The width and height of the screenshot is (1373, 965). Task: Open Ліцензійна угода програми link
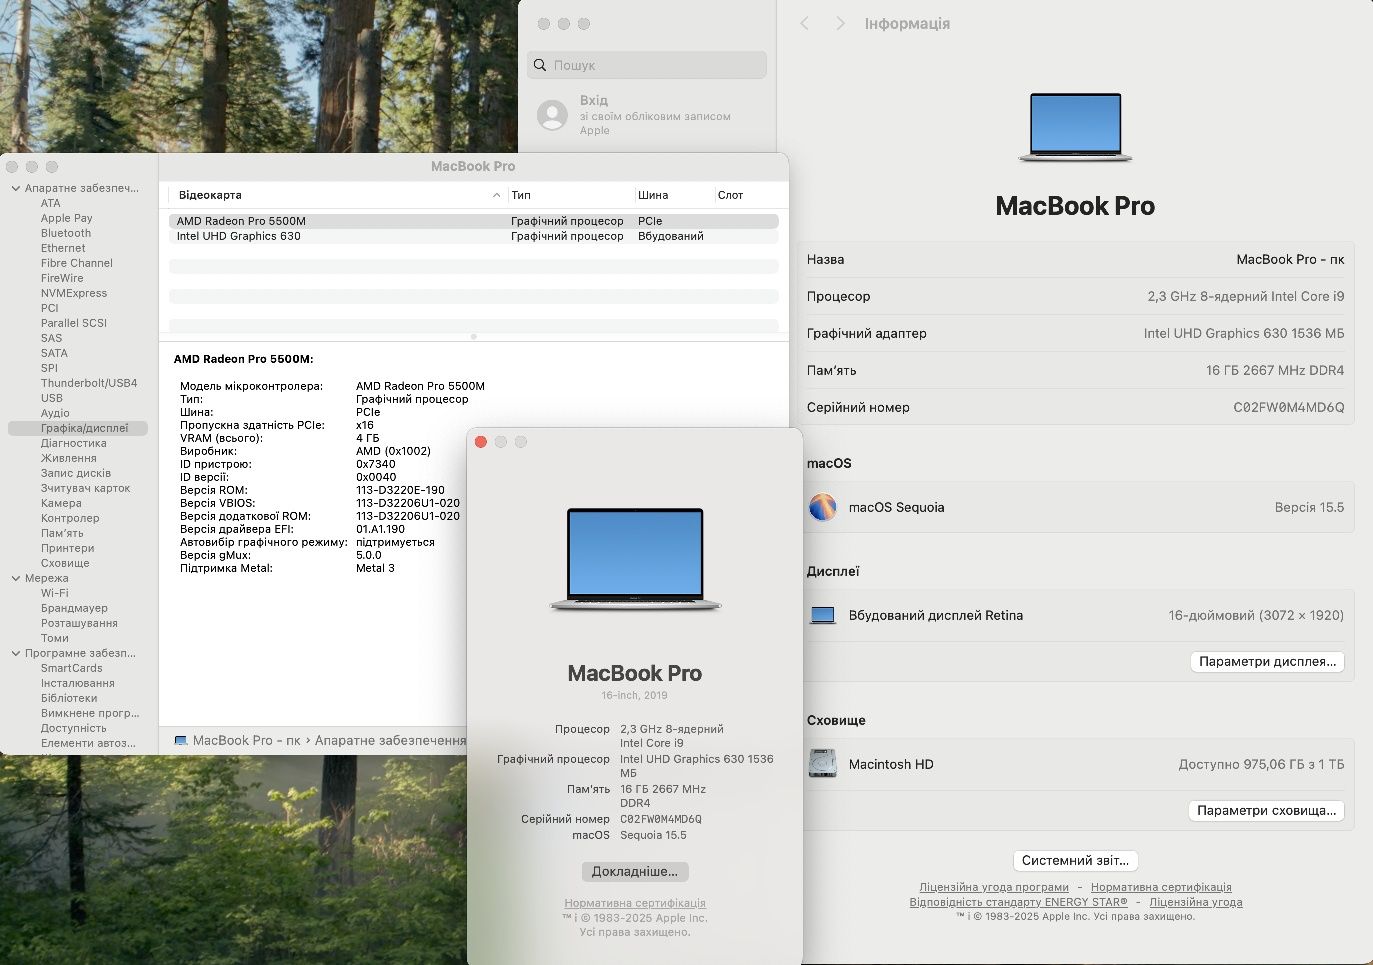pos(994,887)
